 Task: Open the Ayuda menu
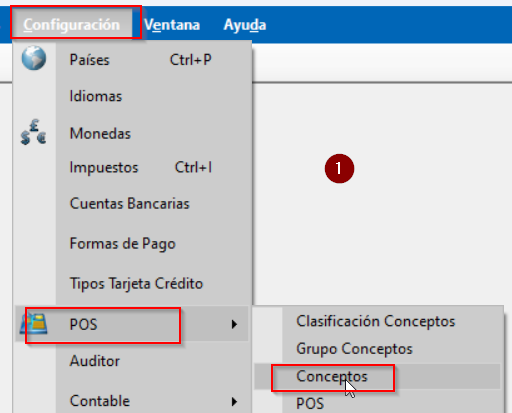click(245, 25)
